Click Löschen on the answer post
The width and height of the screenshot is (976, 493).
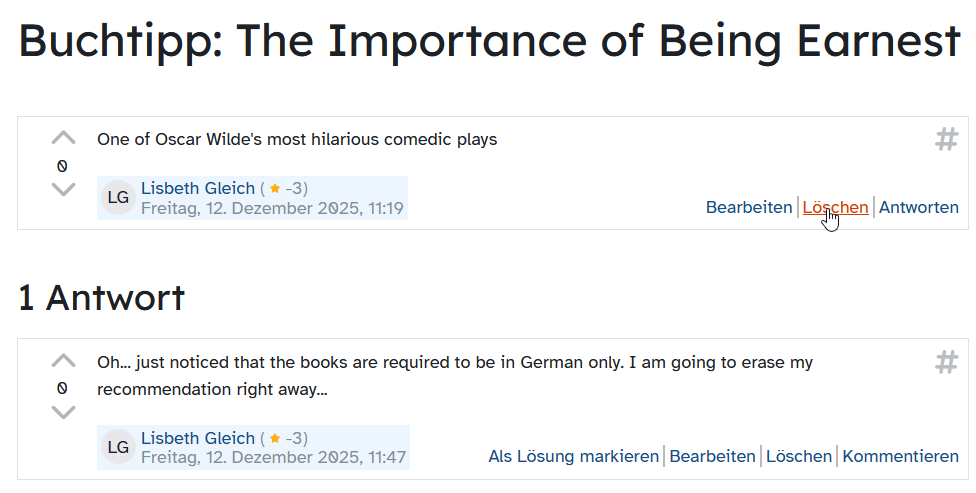tap(798, 456)
